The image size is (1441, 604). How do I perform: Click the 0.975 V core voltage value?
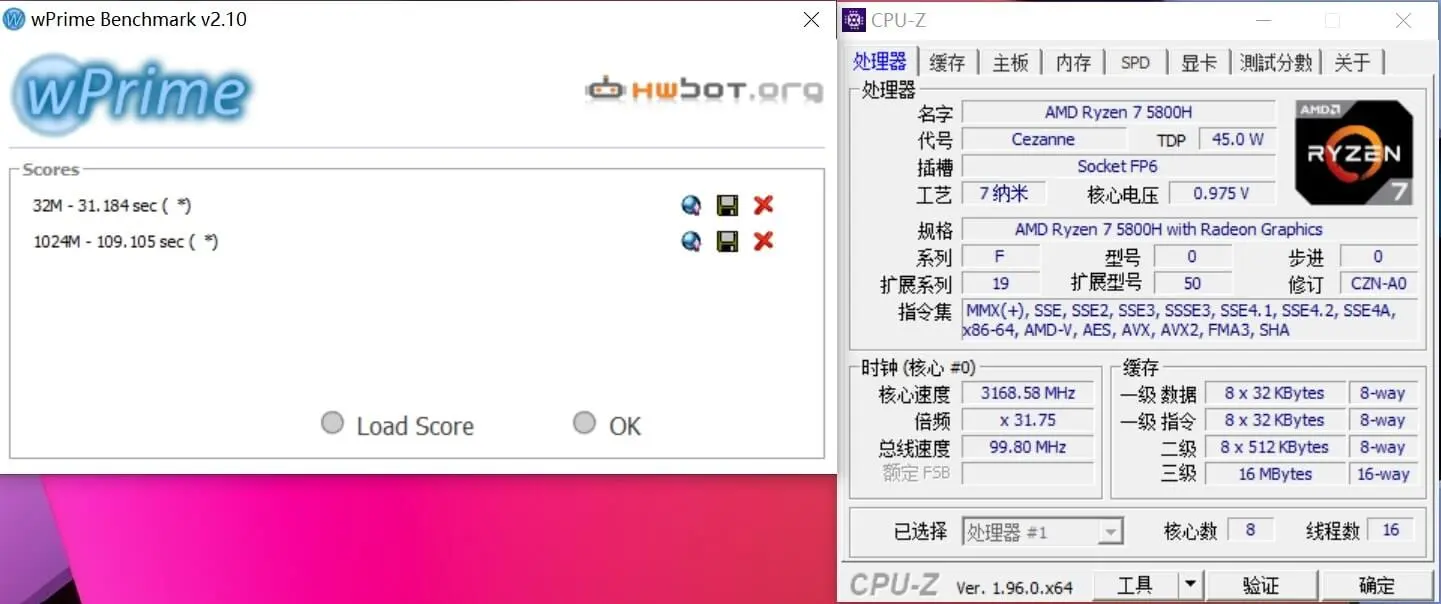[x=1221, y=193]
